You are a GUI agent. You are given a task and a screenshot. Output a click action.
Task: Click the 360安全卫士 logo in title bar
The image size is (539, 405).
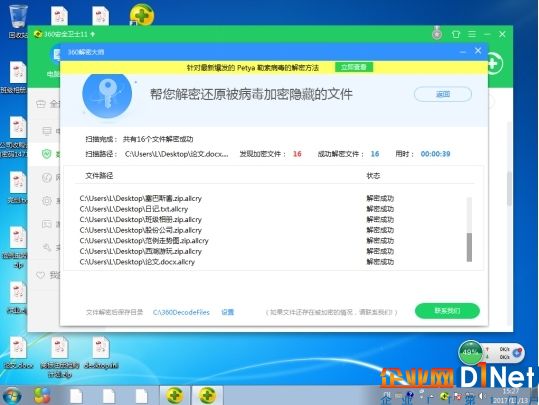(38, 34)
